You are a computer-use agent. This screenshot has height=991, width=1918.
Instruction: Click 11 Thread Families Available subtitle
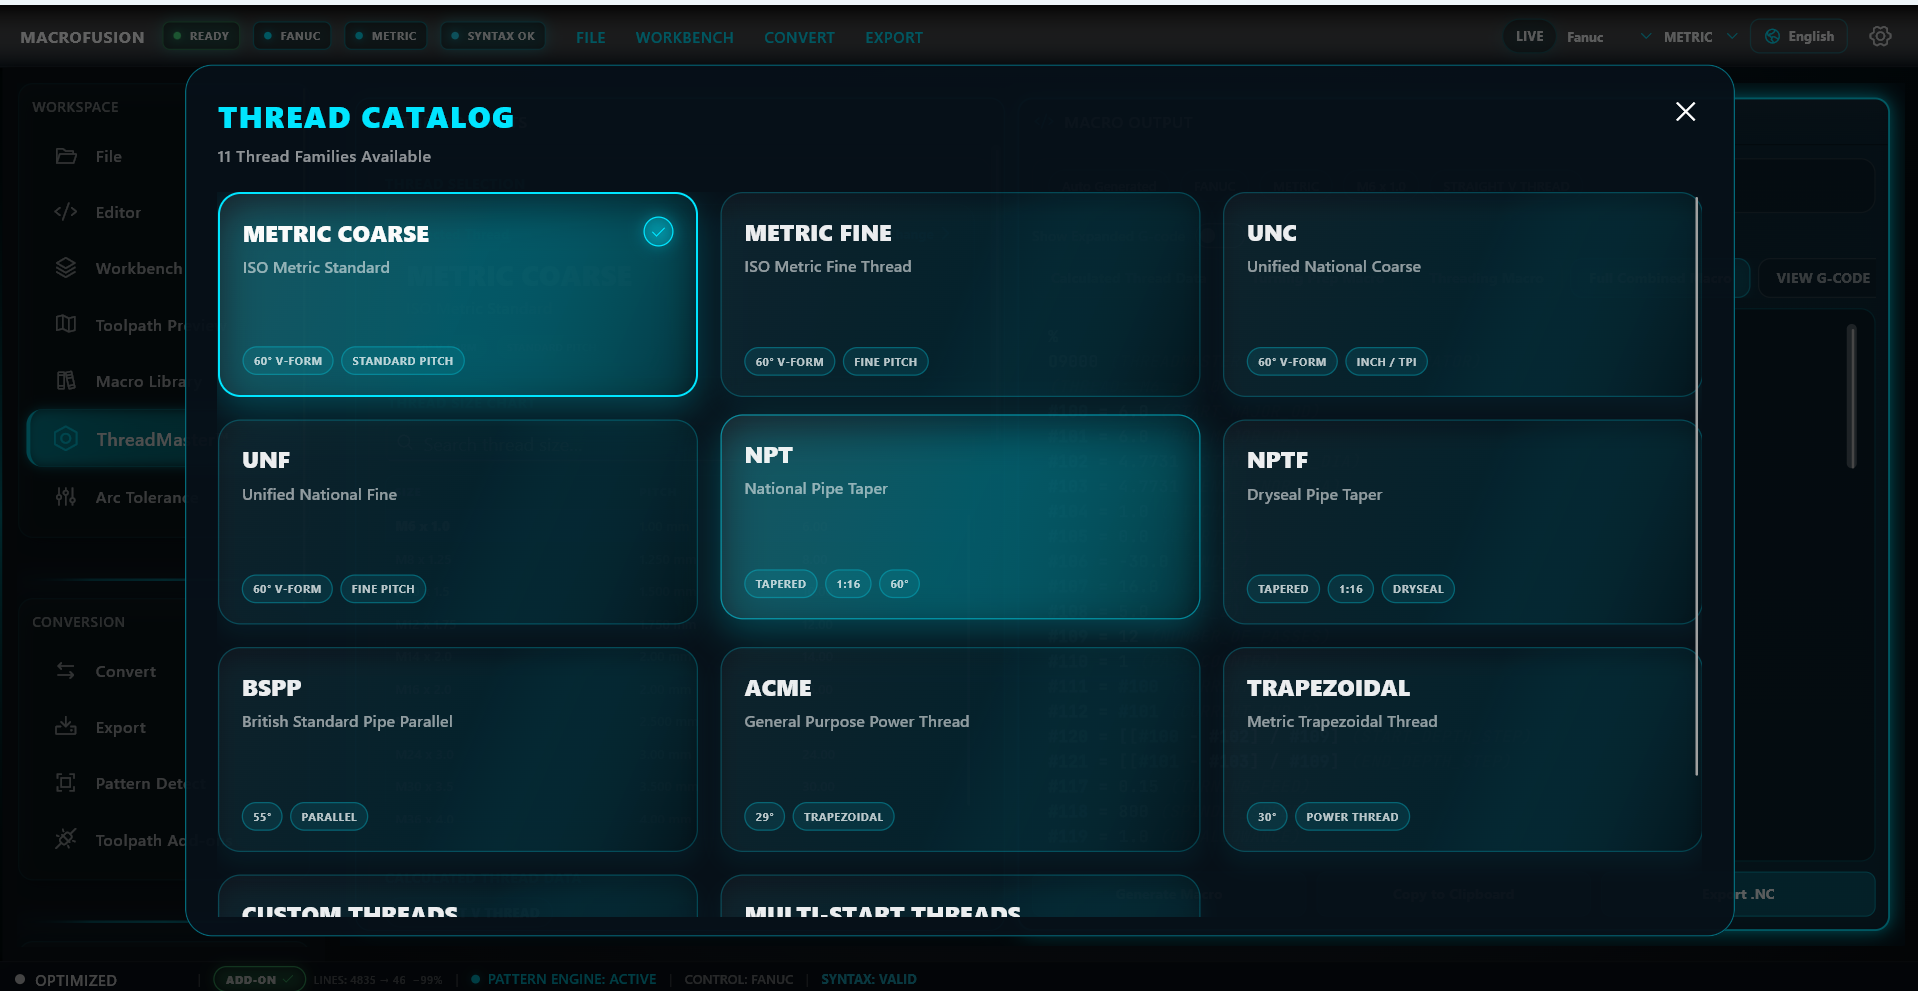(324, 156)
